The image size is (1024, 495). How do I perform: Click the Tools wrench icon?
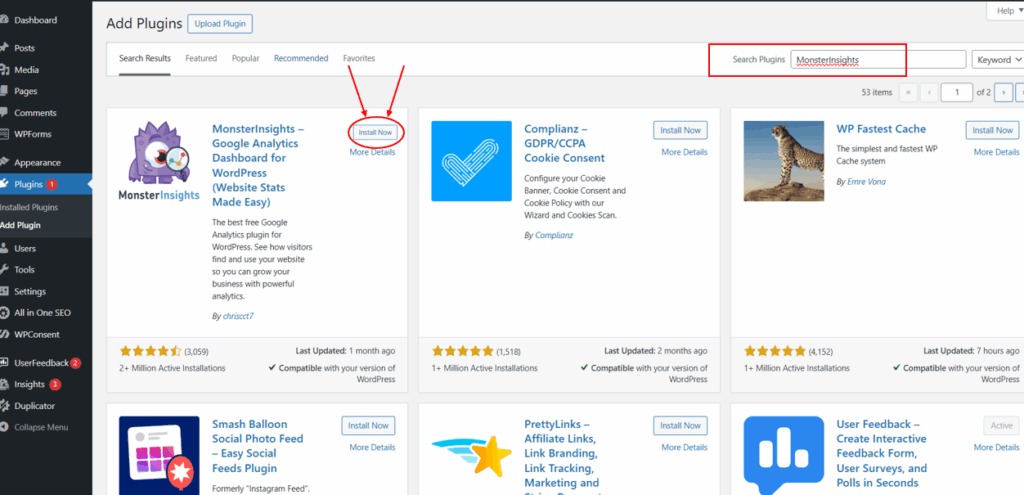[4, 270]
